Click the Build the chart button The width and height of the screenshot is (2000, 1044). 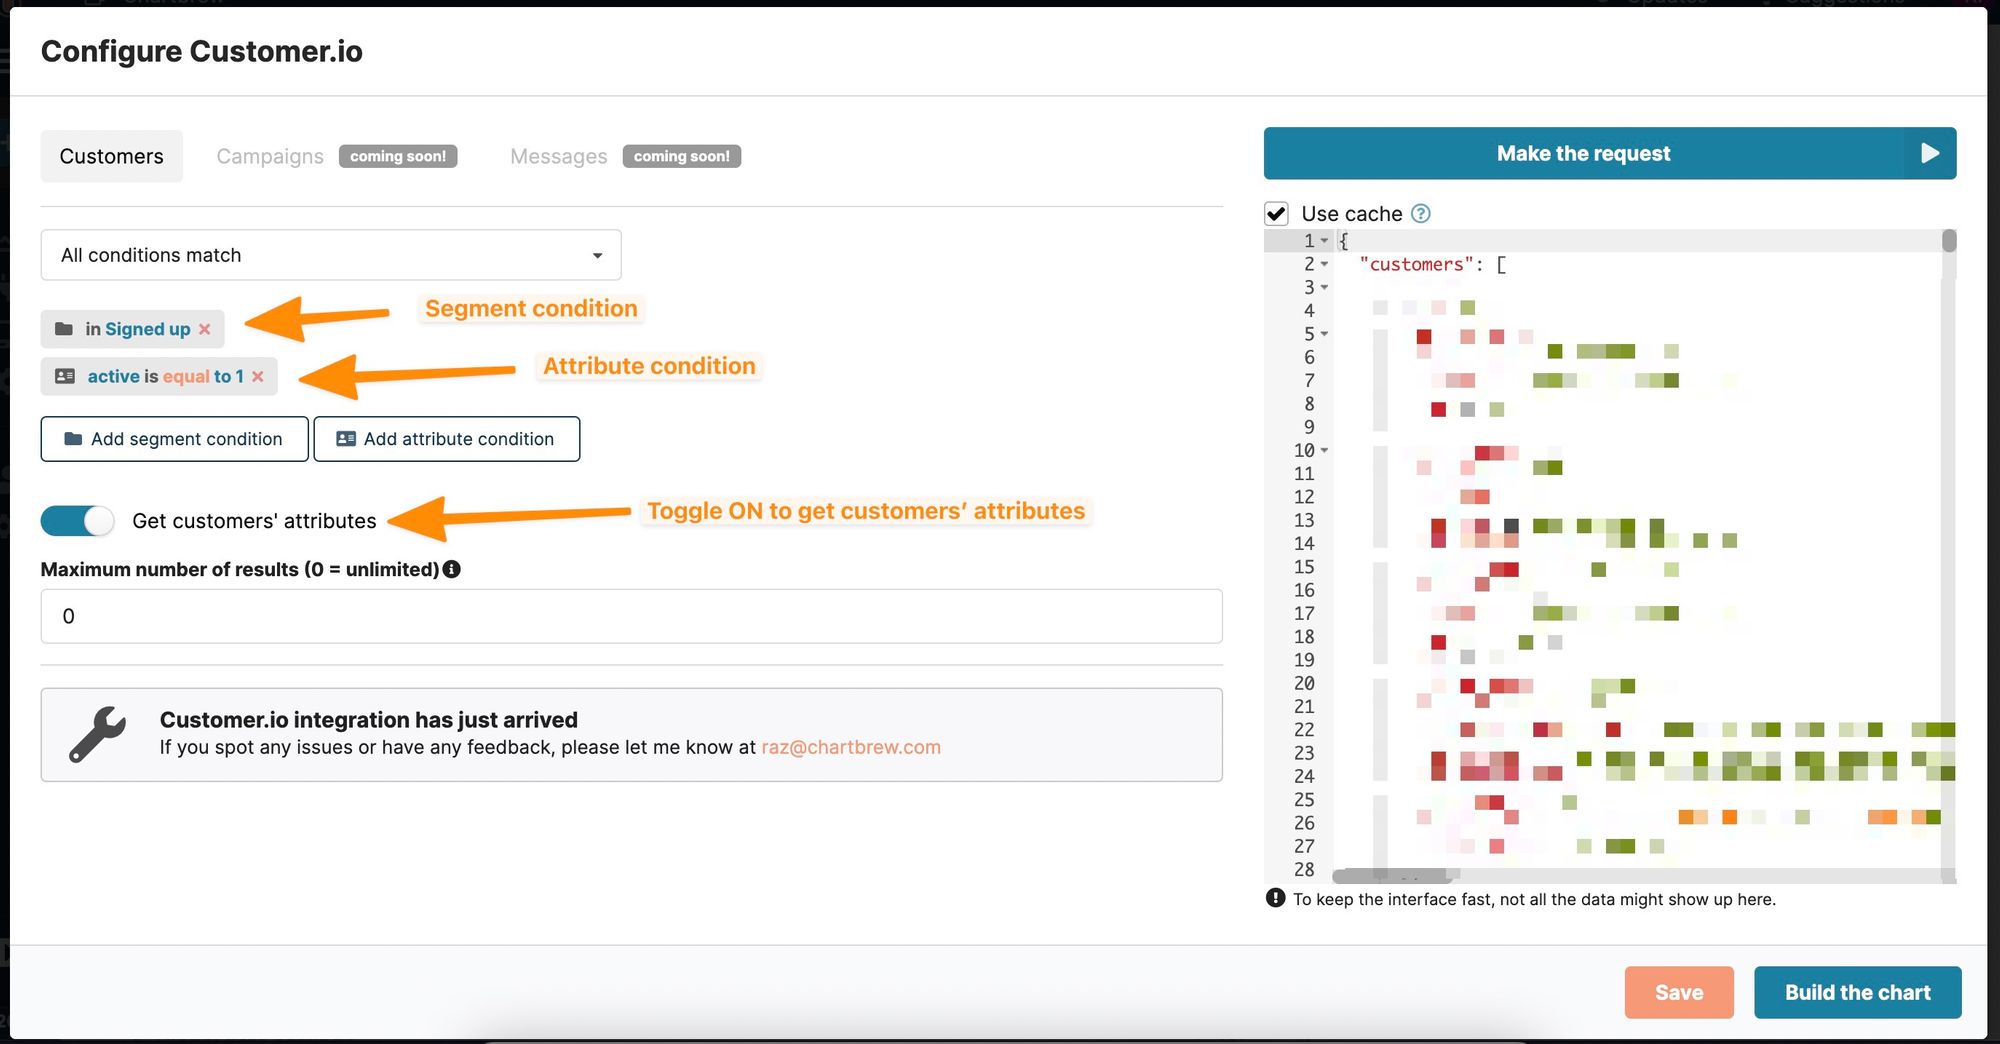tap(1857, 992)
